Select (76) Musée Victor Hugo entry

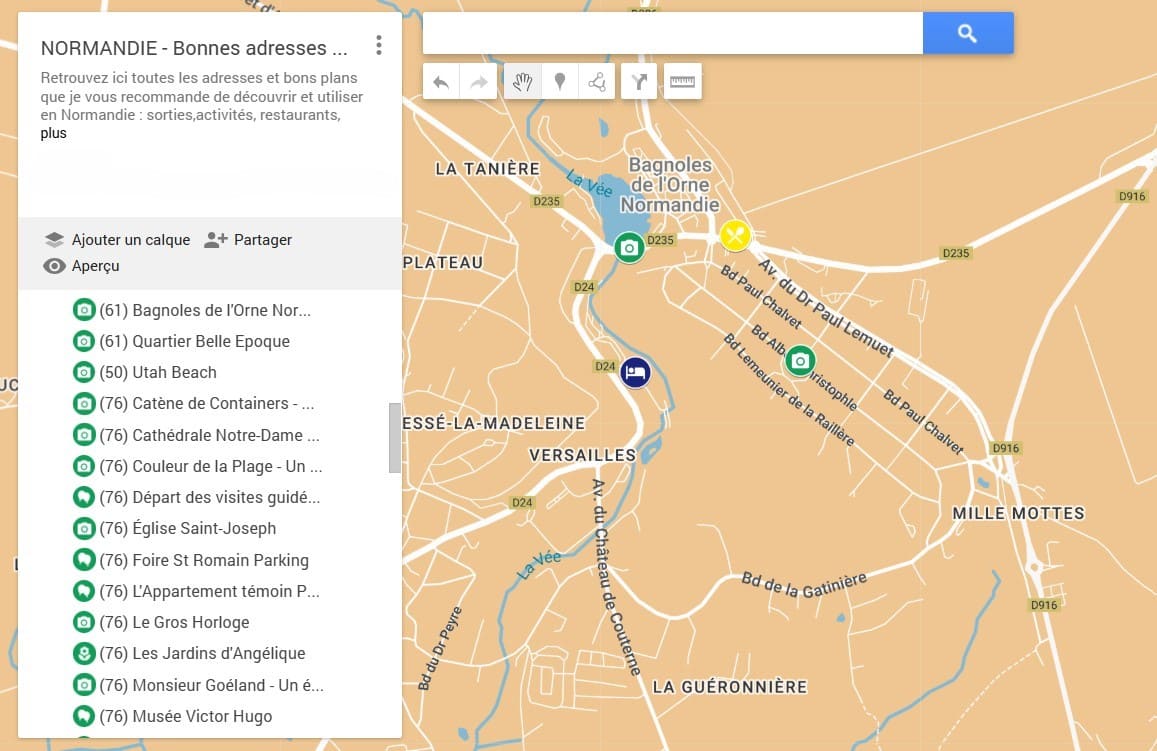(x=186, y=716)
